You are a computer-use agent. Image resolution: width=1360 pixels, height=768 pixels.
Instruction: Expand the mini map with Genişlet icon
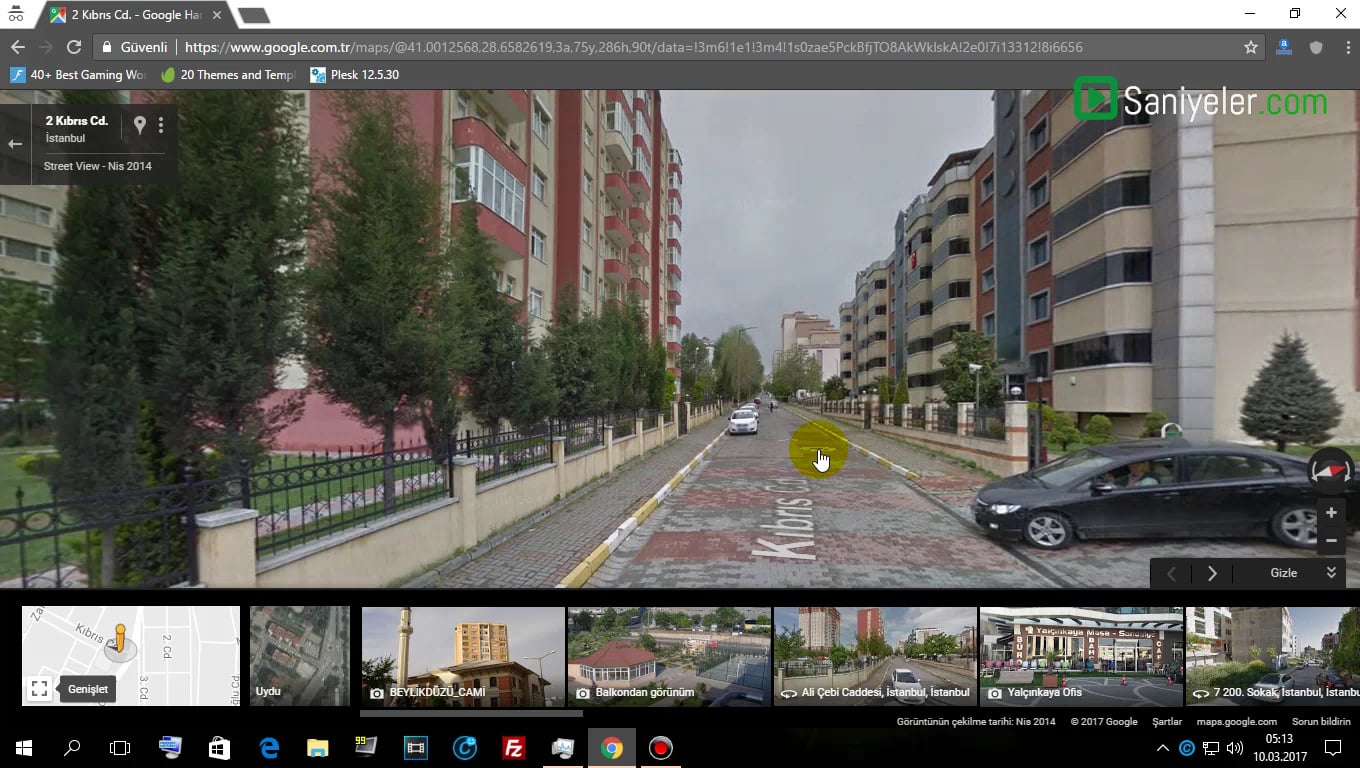click(39, 689)
